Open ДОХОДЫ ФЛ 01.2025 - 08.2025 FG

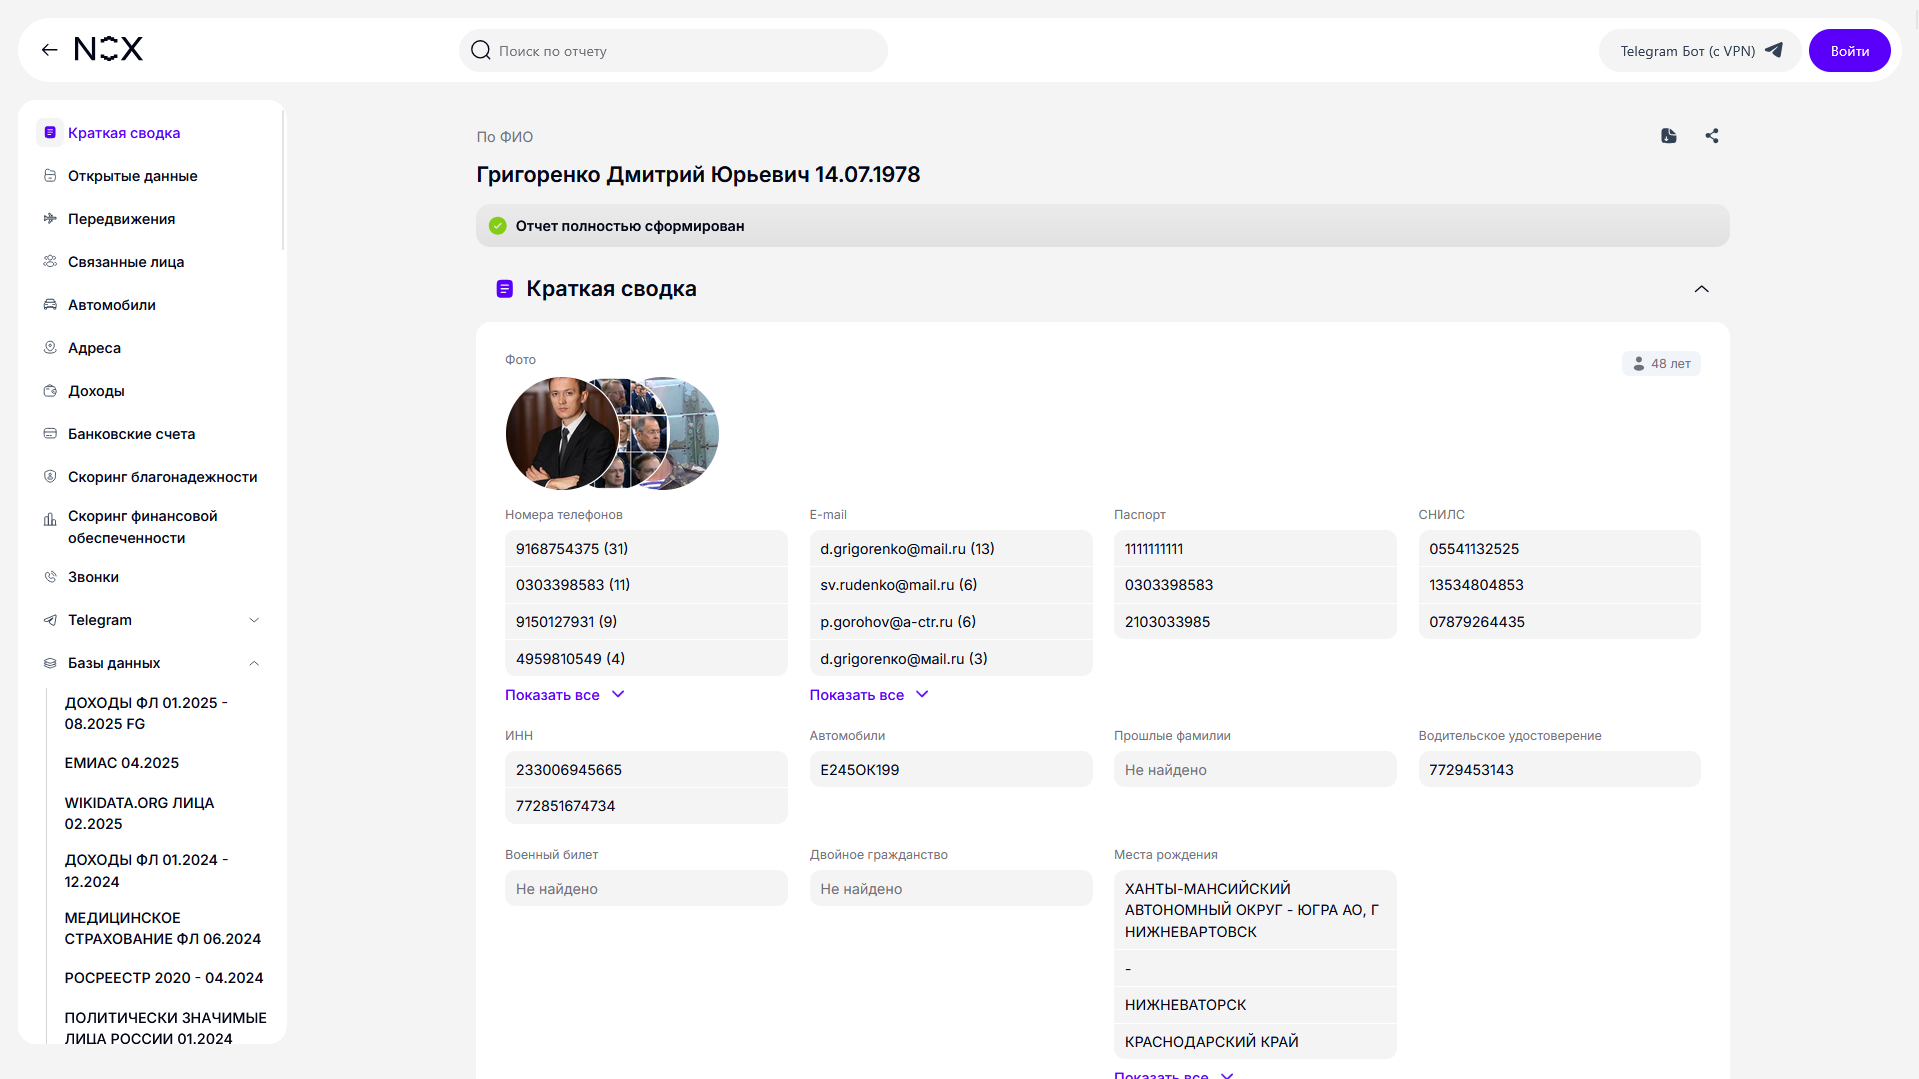pyautogui.click(x=146, y=713)
